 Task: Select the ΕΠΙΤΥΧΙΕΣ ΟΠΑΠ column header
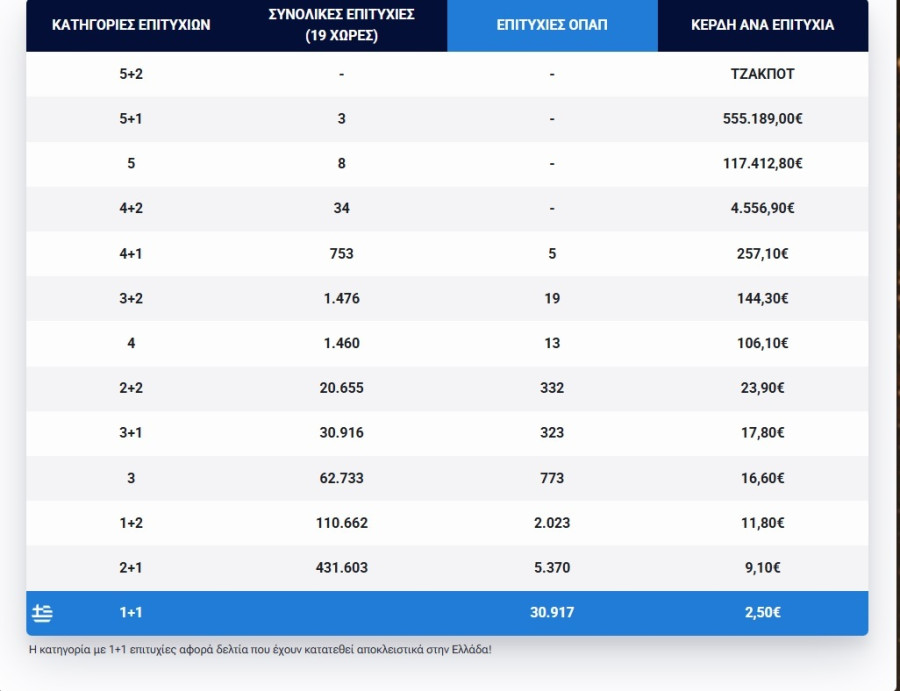[552, 25]
